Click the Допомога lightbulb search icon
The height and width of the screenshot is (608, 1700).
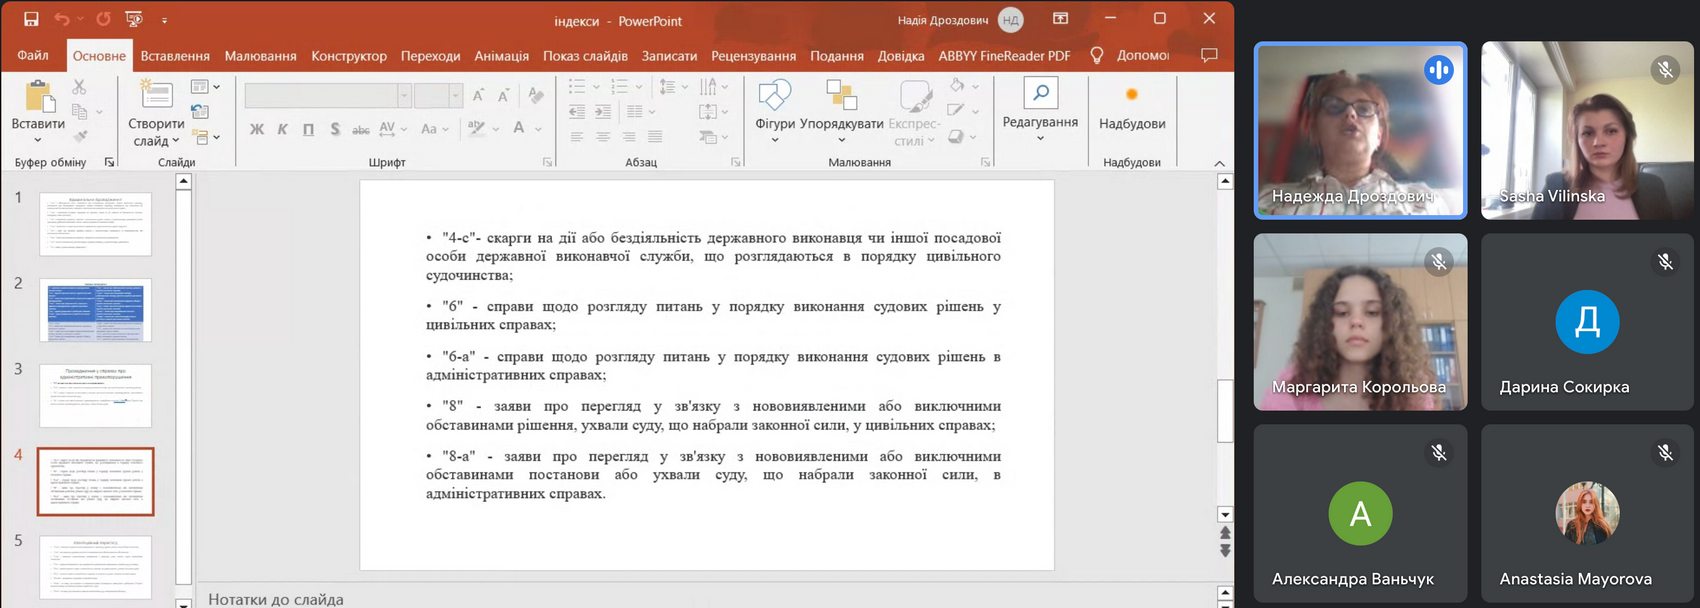pyautogui.click(x=1097, y=55)
